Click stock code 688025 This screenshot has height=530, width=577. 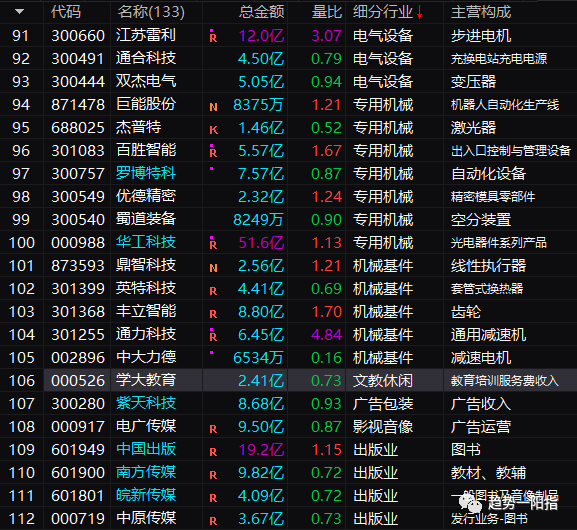pyautogui.click(x=78, y=128)
